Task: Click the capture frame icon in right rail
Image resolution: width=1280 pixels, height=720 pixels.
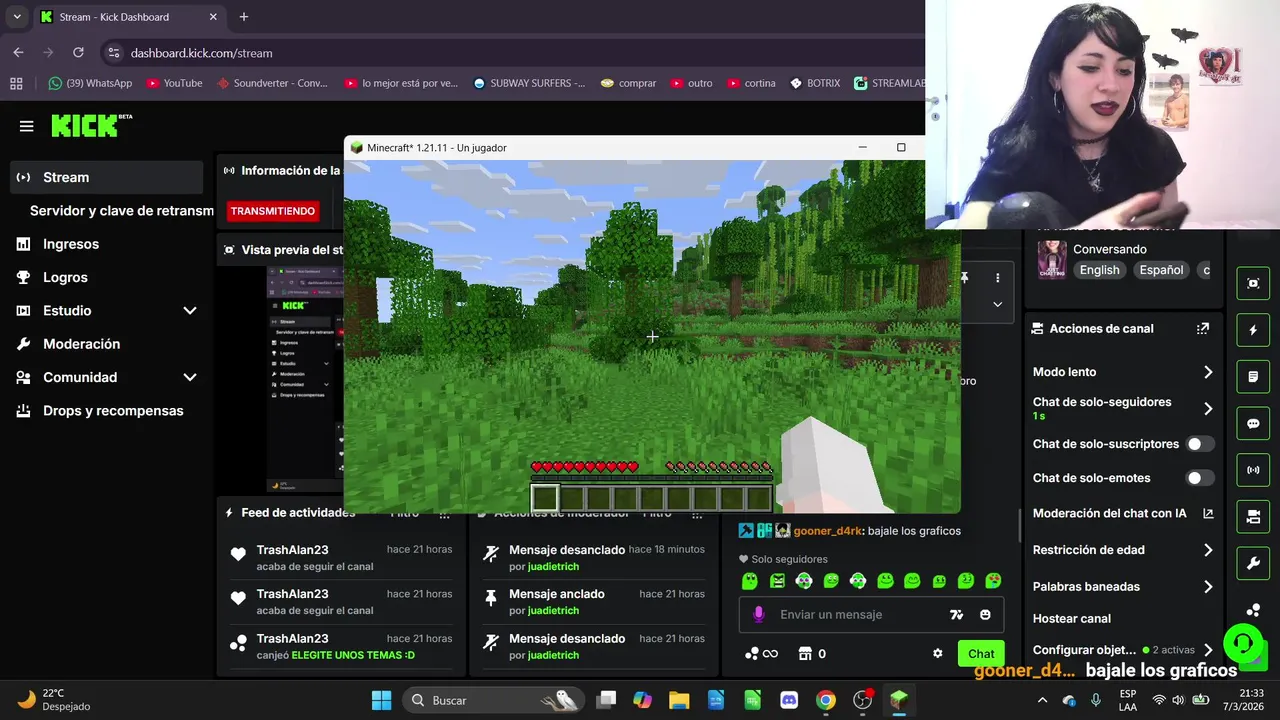Action: [x=1253, y=283]
